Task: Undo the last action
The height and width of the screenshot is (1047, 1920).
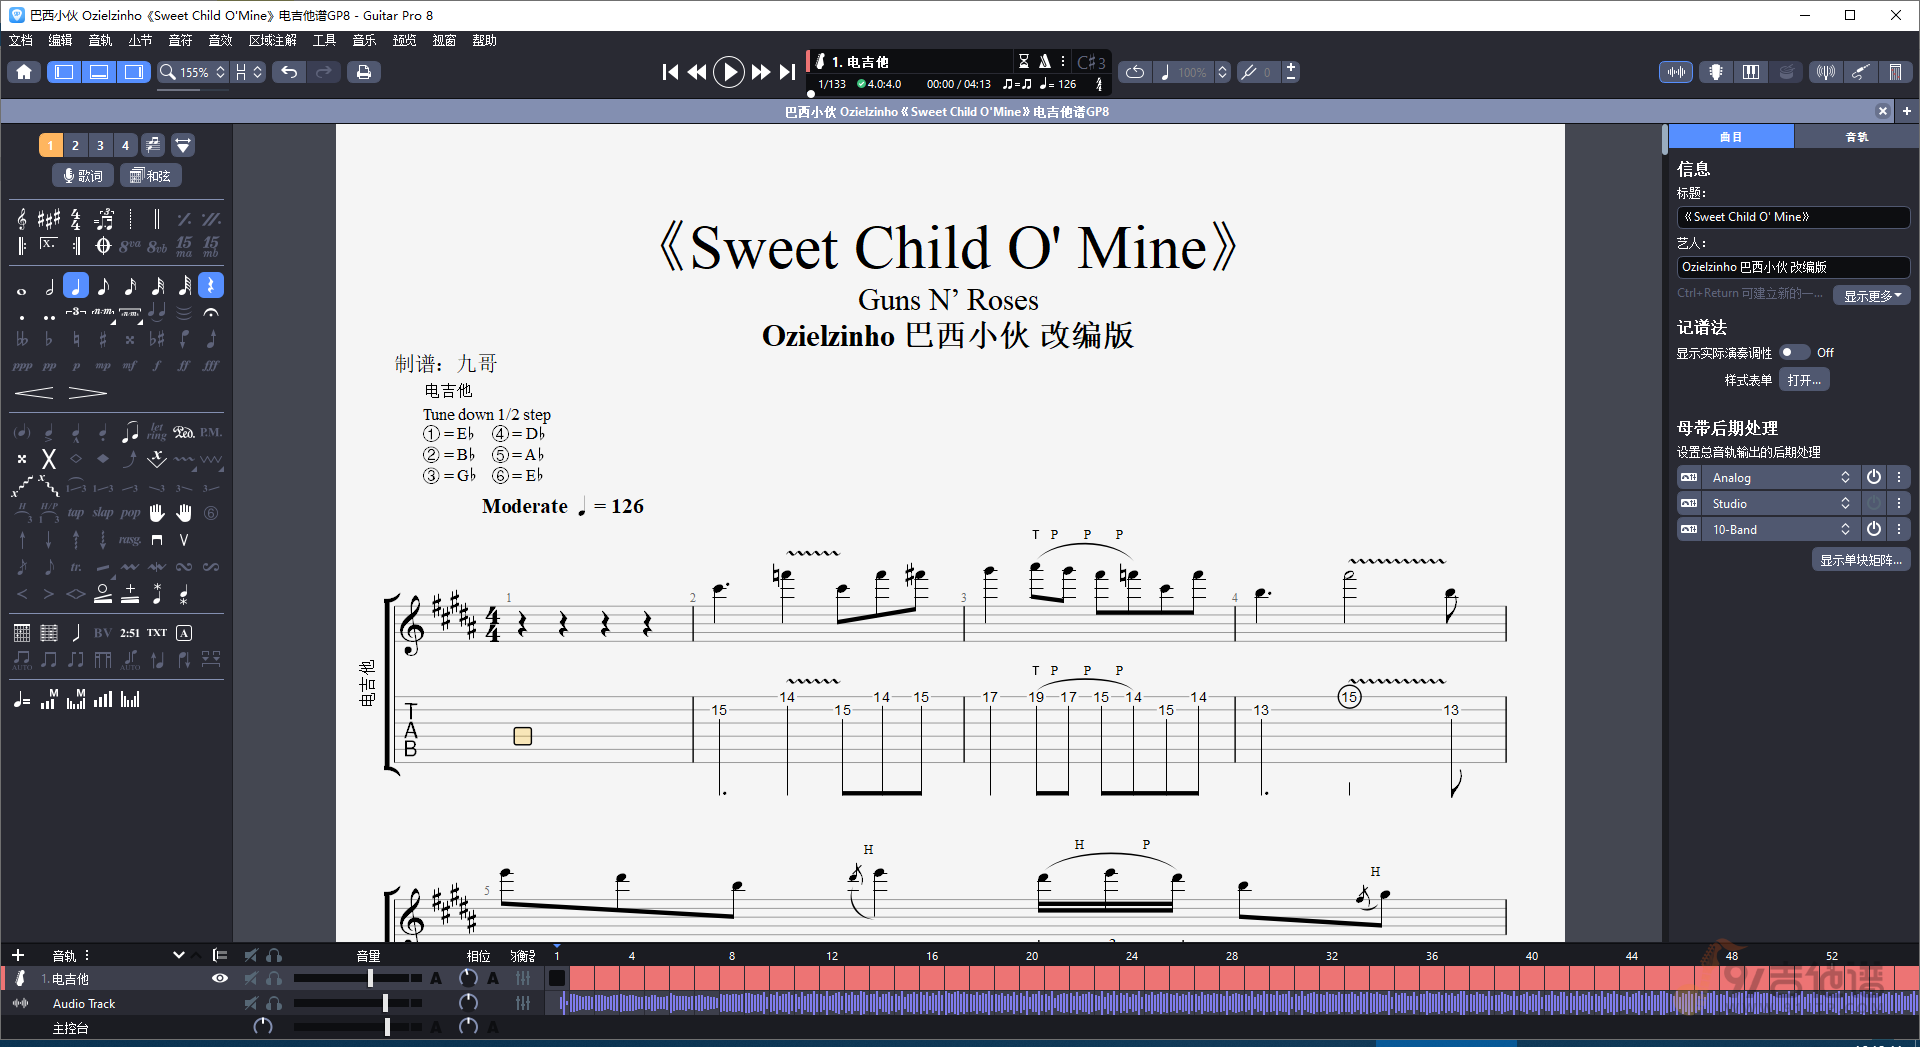Action: click(289, 72)
